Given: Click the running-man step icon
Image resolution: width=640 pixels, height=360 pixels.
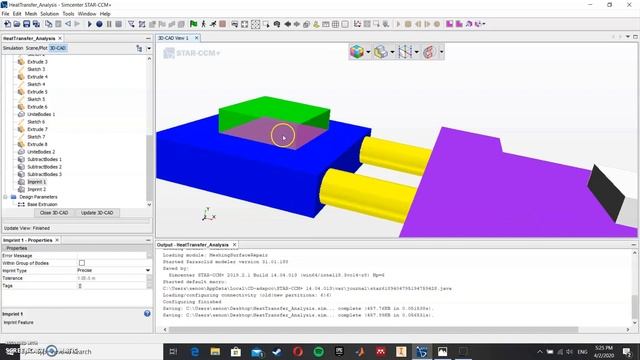Looking at the screenshot, I should pos(203,24).
